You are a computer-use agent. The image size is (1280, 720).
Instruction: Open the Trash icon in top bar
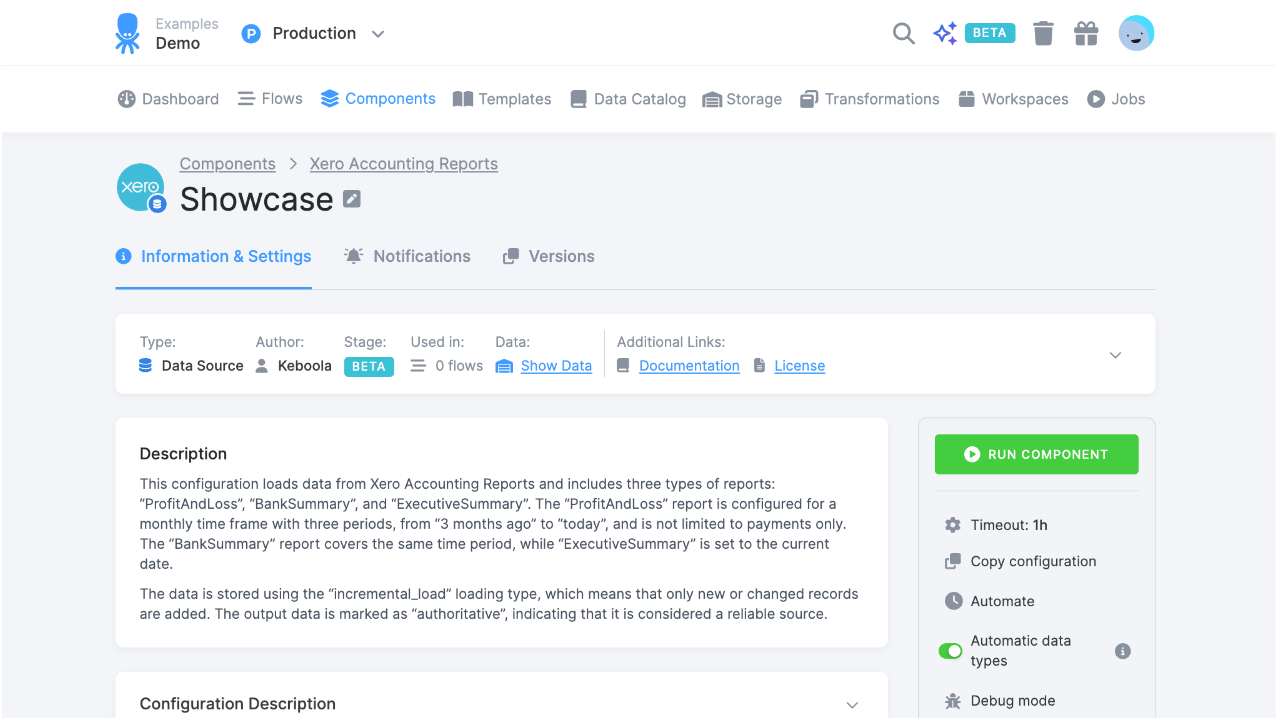pyautogui.click(x=1043, y=33)
